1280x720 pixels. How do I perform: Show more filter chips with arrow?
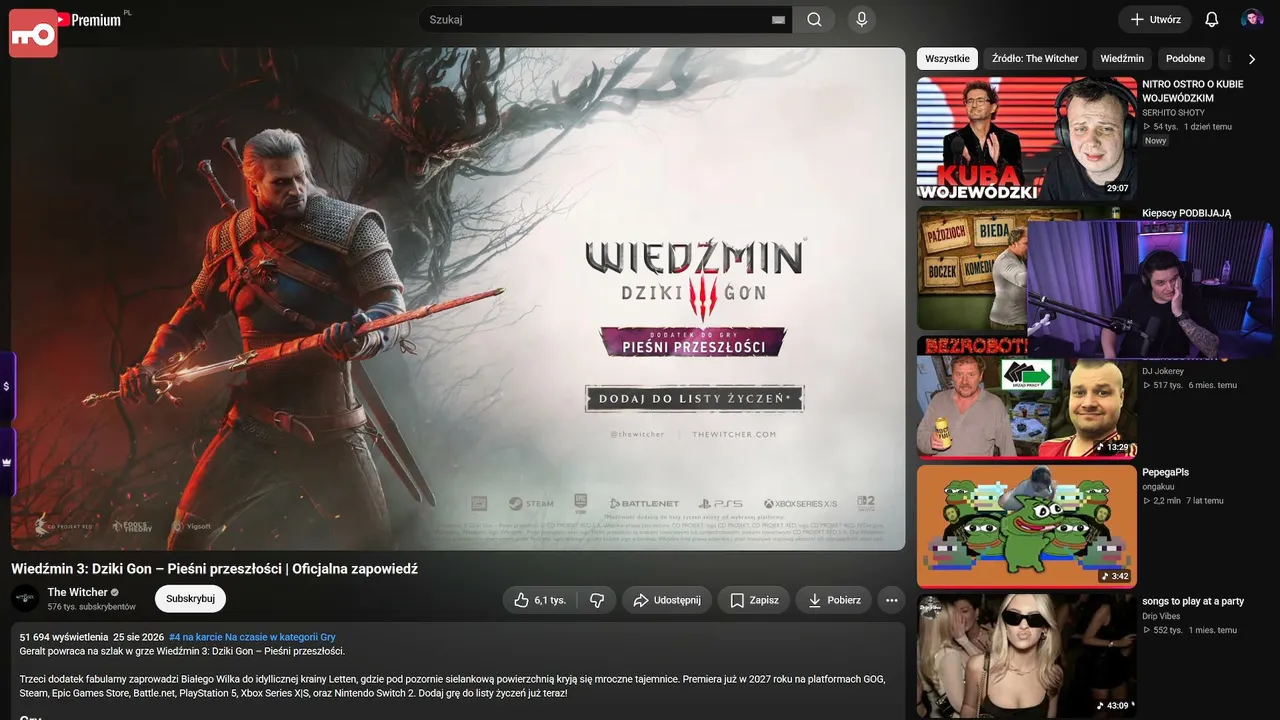pos(1251,59)
